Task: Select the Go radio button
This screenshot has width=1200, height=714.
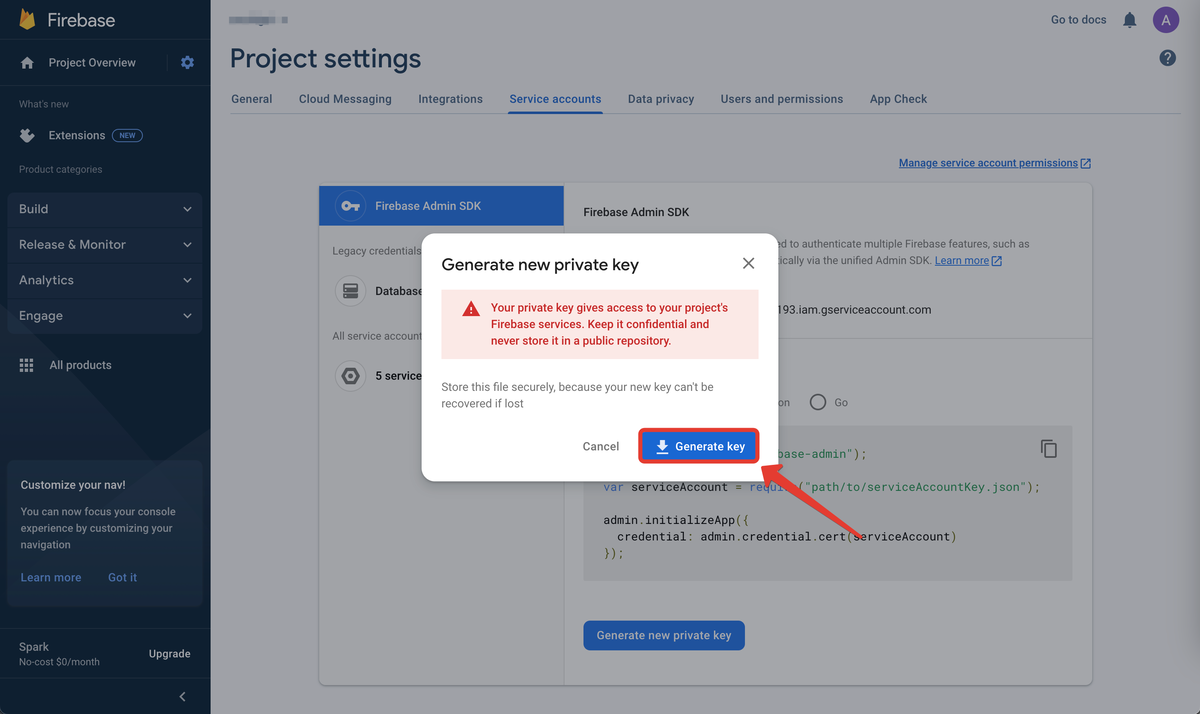Action: (x=818, y=402)
